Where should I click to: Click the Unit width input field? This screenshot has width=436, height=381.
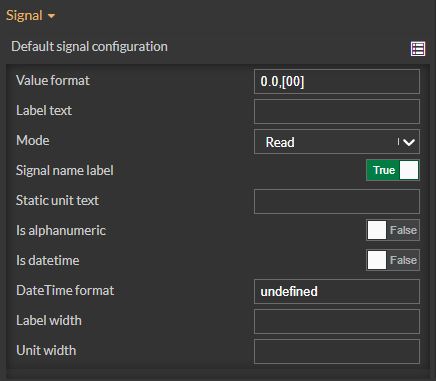[x=337, y=351]
